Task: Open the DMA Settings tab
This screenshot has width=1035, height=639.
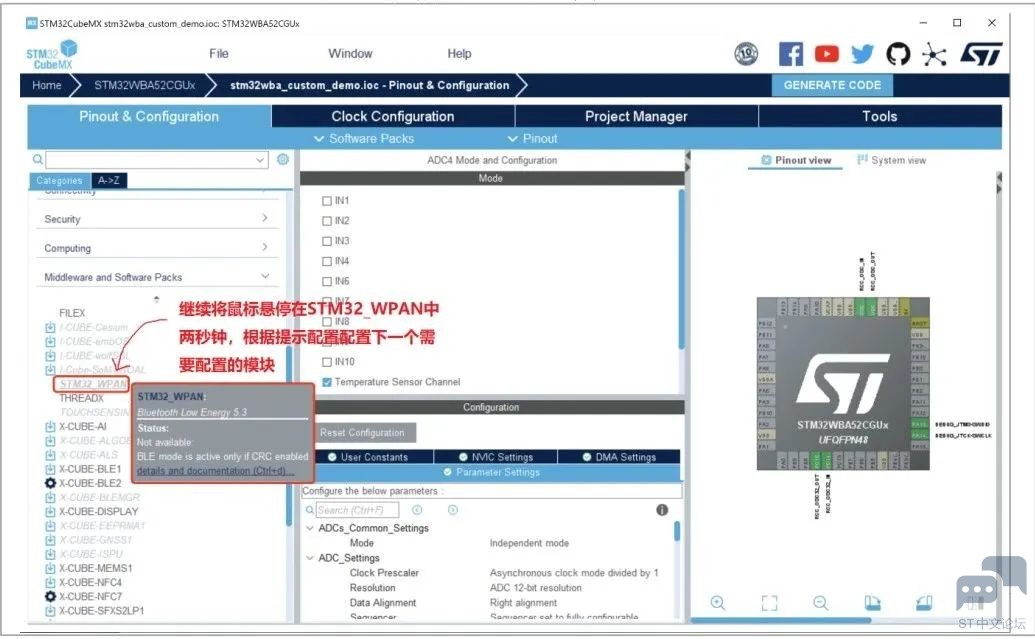Action: [x=619, y=457]
